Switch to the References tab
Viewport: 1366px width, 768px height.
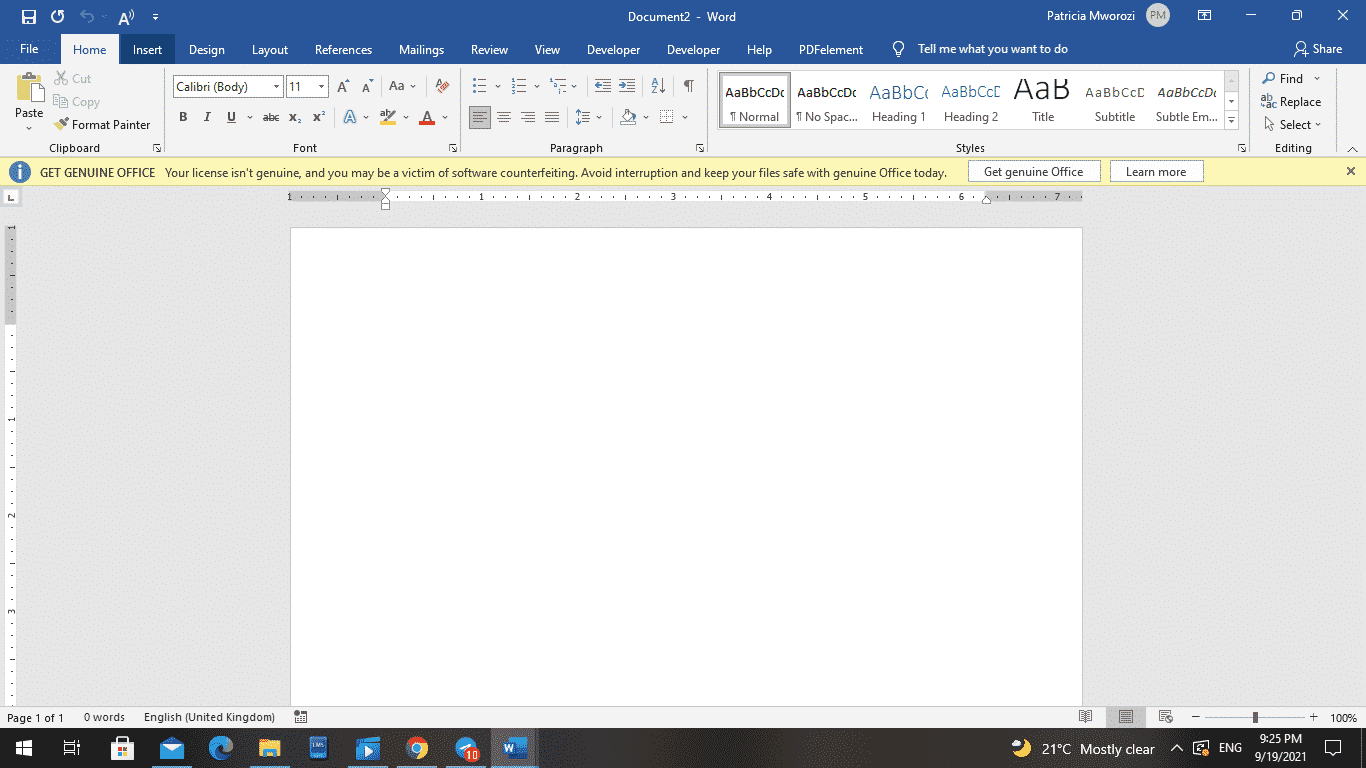(343, 49)
